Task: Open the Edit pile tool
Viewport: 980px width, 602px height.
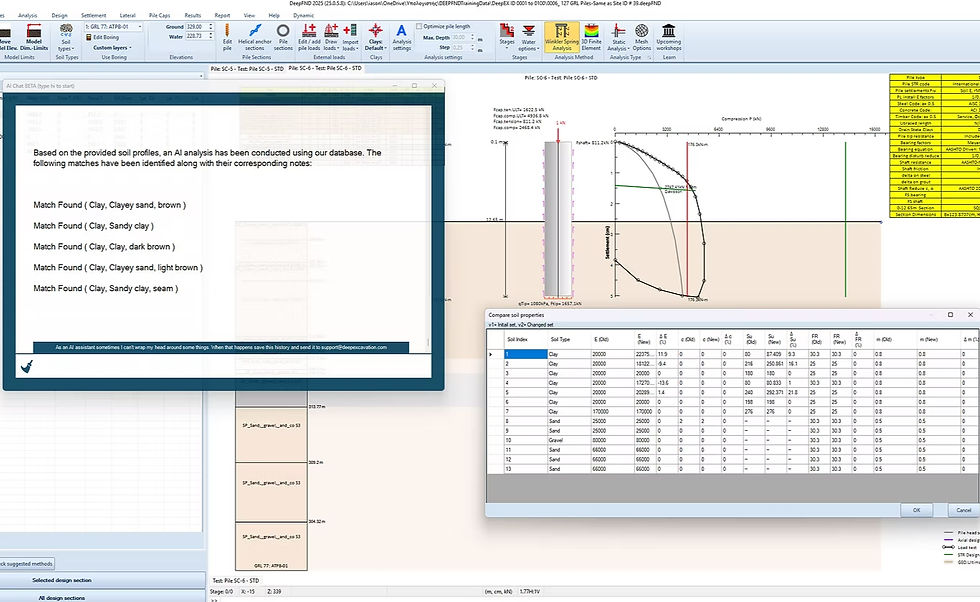Action: pos(227,37)
